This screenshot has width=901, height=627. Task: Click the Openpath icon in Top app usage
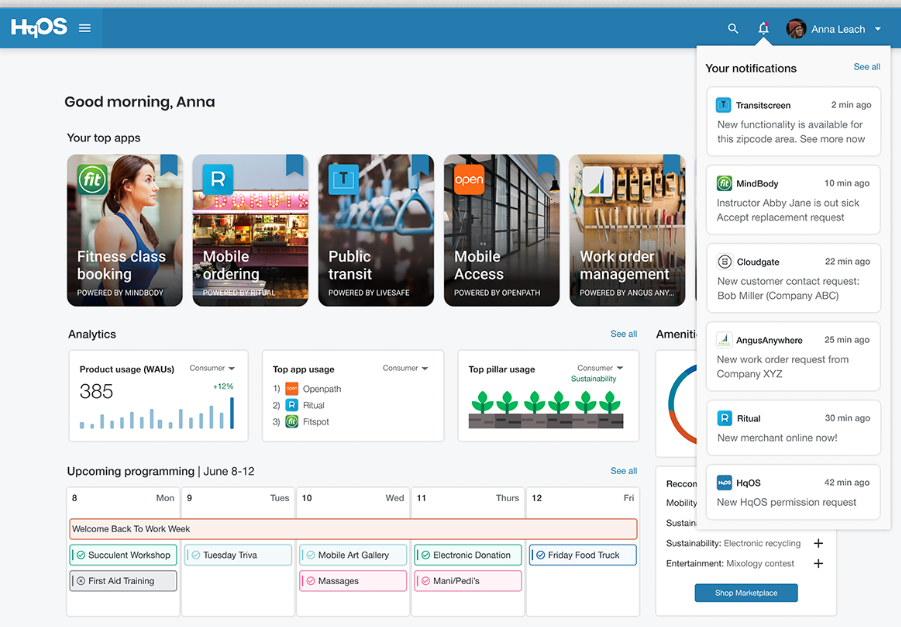(292, 388)
